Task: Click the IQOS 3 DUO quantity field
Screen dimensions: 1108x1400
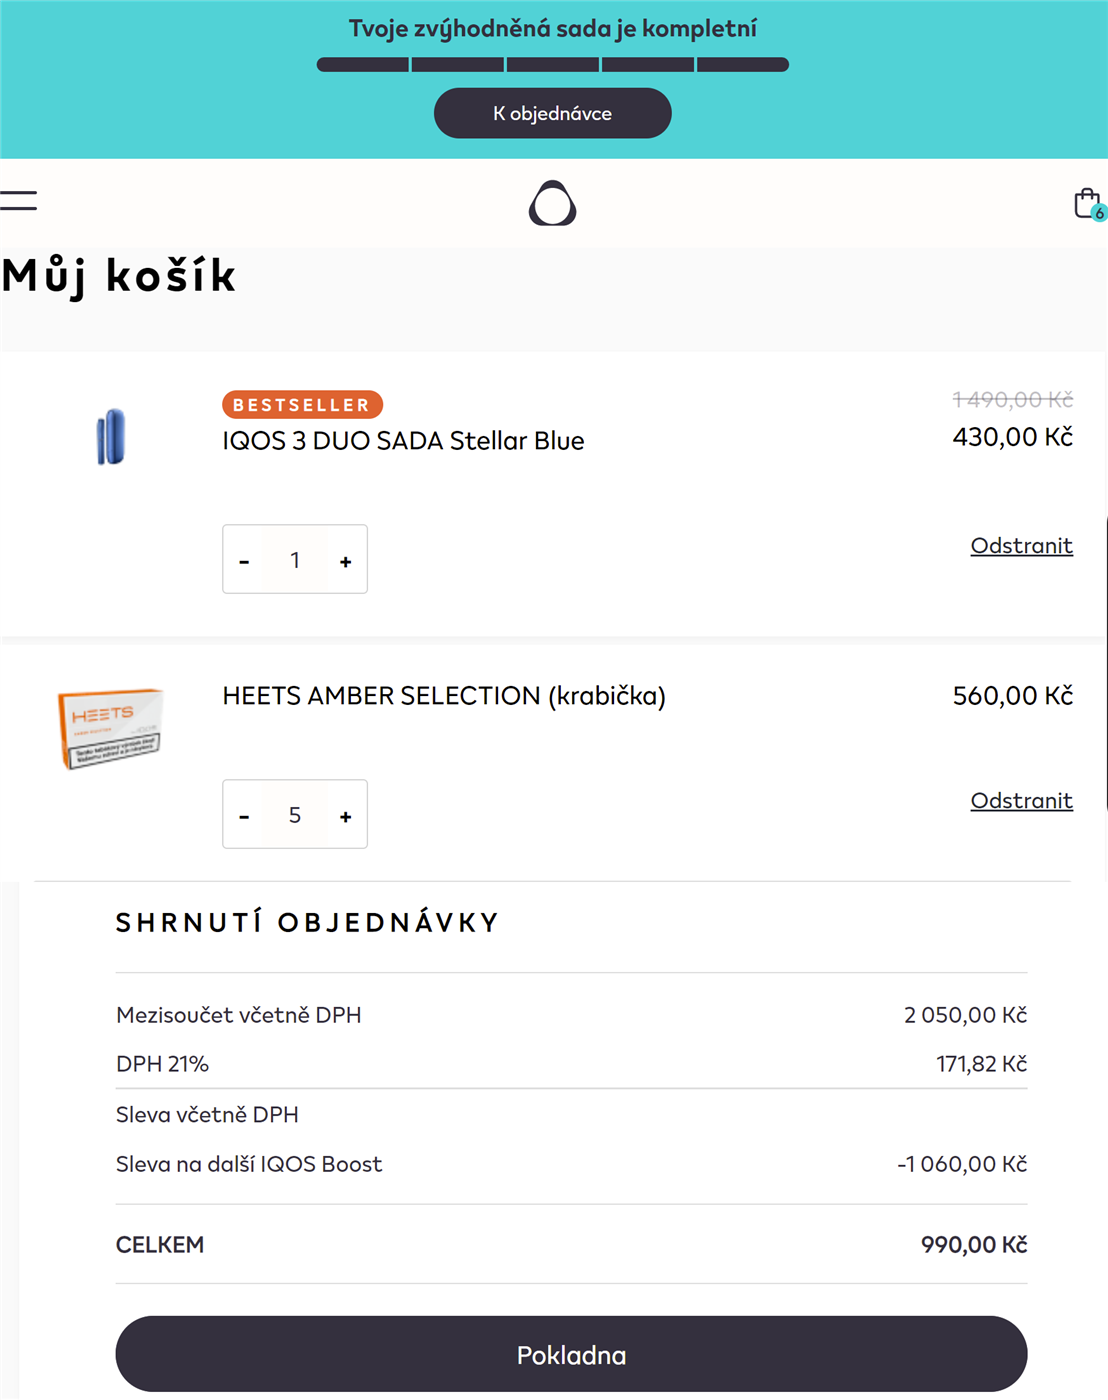Action: tap(295, 560)
